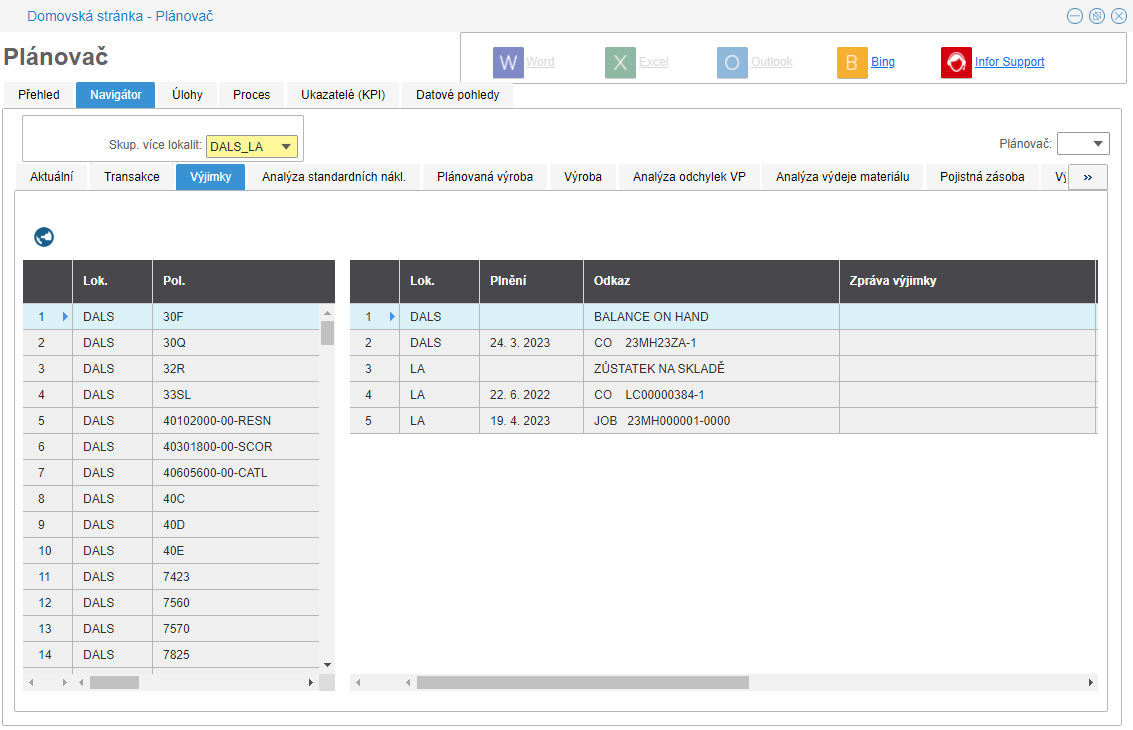Image resolution: width=1133 pixels, height=730 pixels.
Task: Click the Outlook link text
Action: [x=771, y=62]
